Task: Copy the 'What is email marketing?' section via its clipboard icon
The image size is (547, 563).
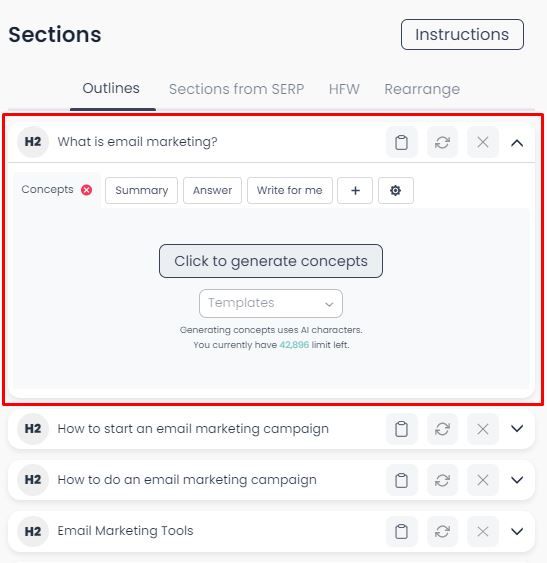Action: 401,142
